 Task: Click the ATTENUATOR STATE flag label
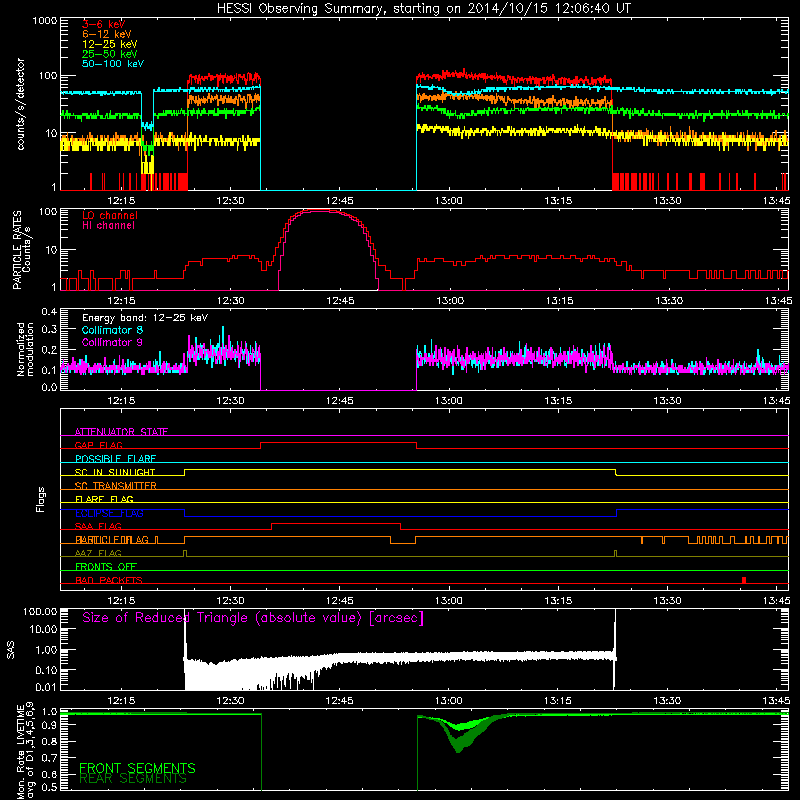[x=121, y=432]
